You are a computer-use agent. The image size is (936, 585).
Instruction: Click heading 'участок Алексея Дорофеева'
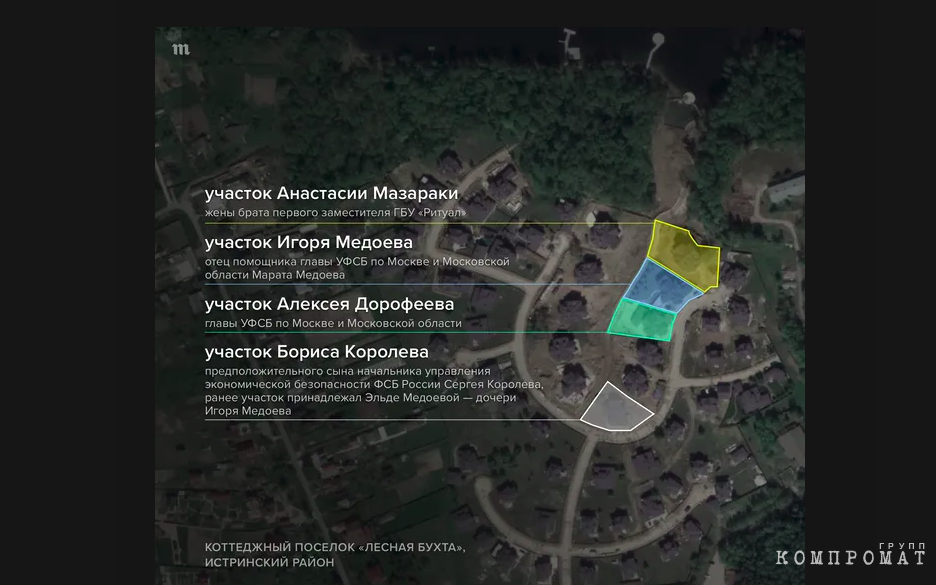point(330,304)
